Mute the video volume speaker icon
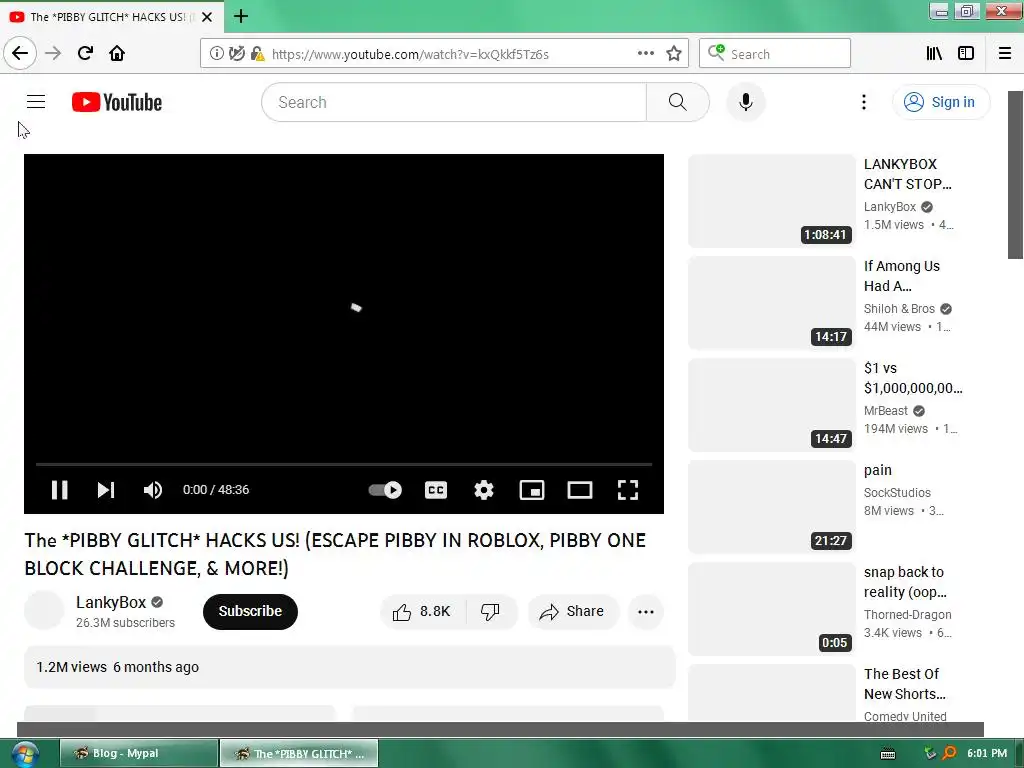The width and height of the screenshot is (1024, 768). point(153,490)
